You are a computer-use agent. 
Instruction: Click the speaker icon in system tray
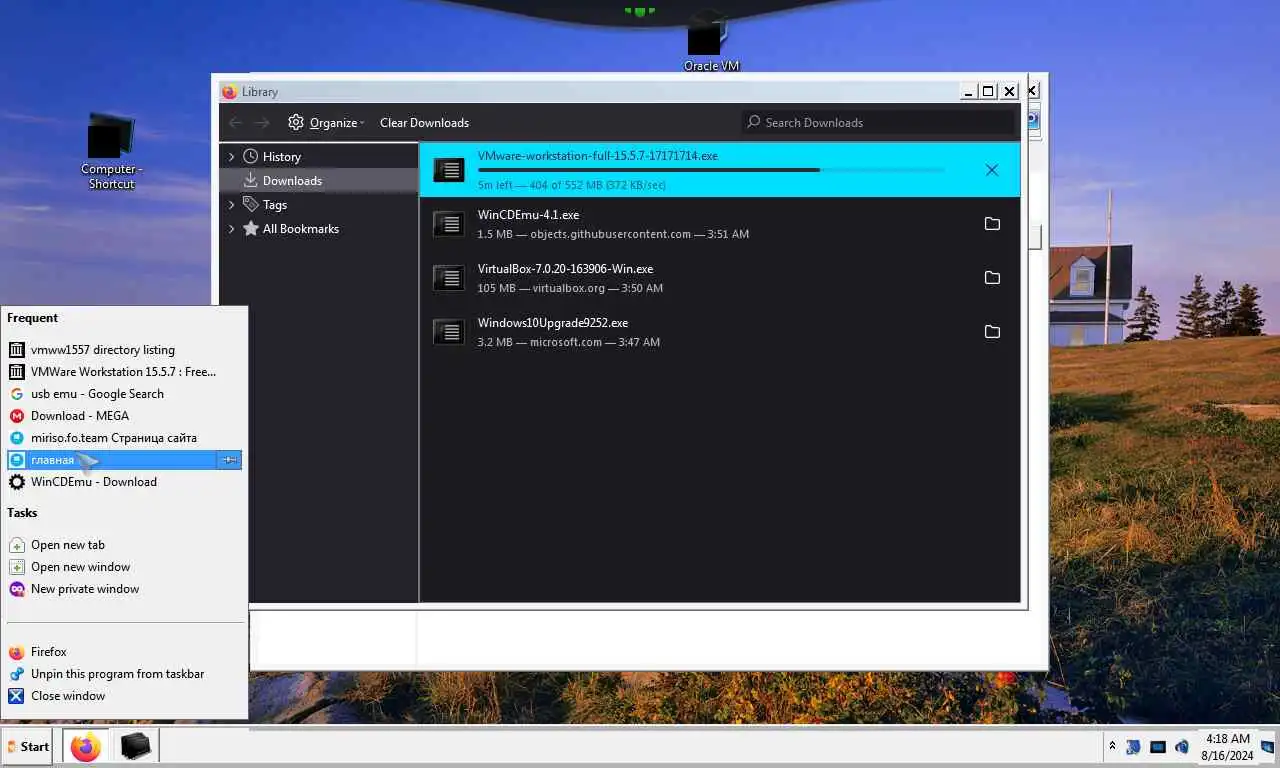pos(1182,747)
